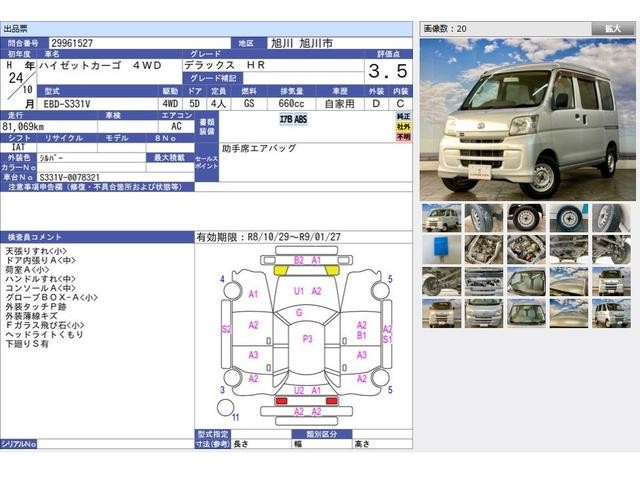Click the 画像数：20 image count label
Viewport: 640px width, 480px height.
pos(445,29)
